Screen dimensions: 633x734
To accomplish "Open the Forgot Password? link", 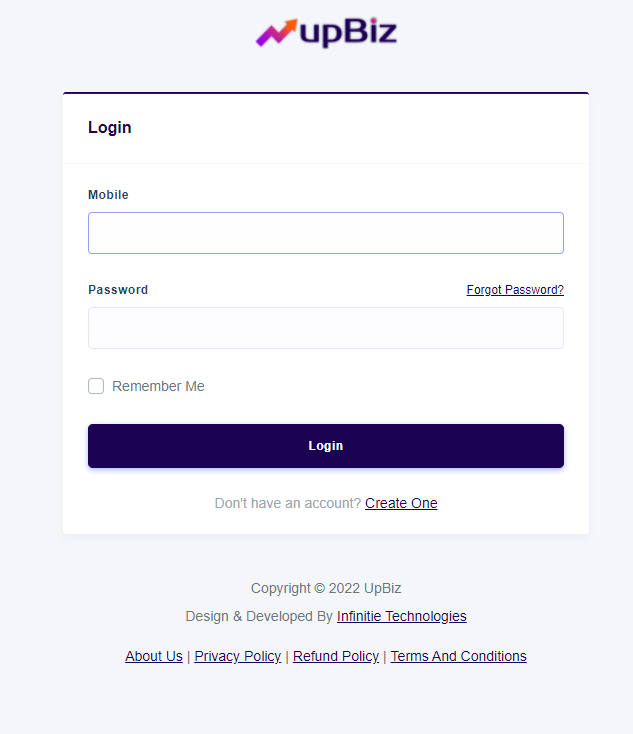I will click(515, 290).
